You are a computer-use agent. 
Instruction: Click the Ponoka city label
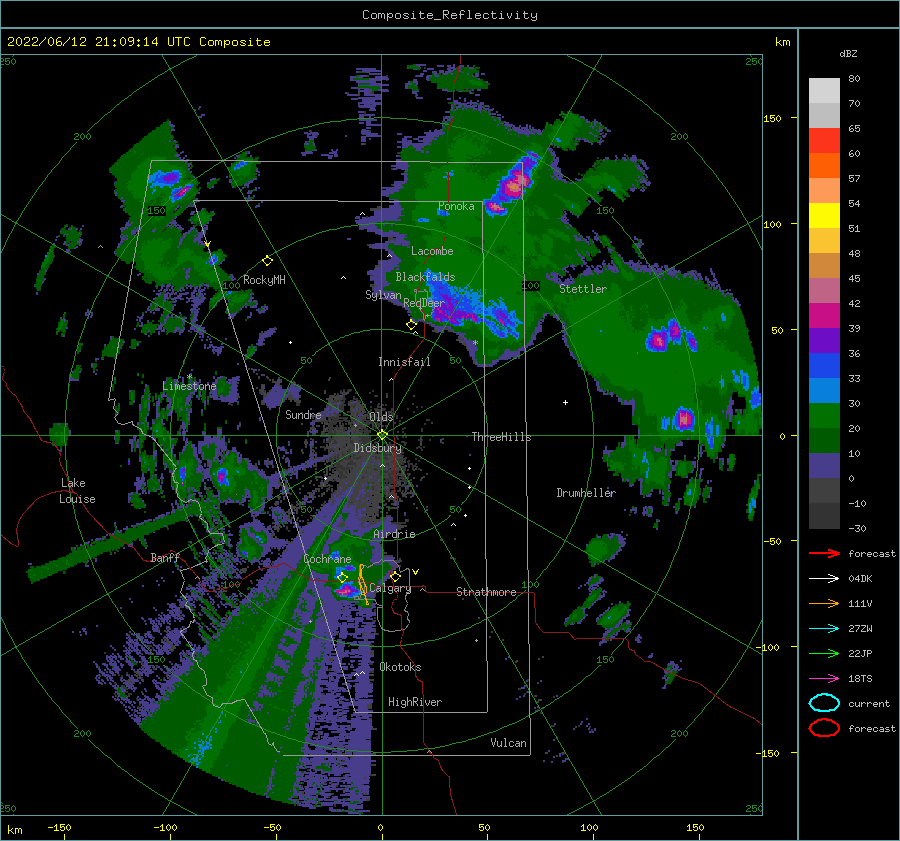(456, 206)
